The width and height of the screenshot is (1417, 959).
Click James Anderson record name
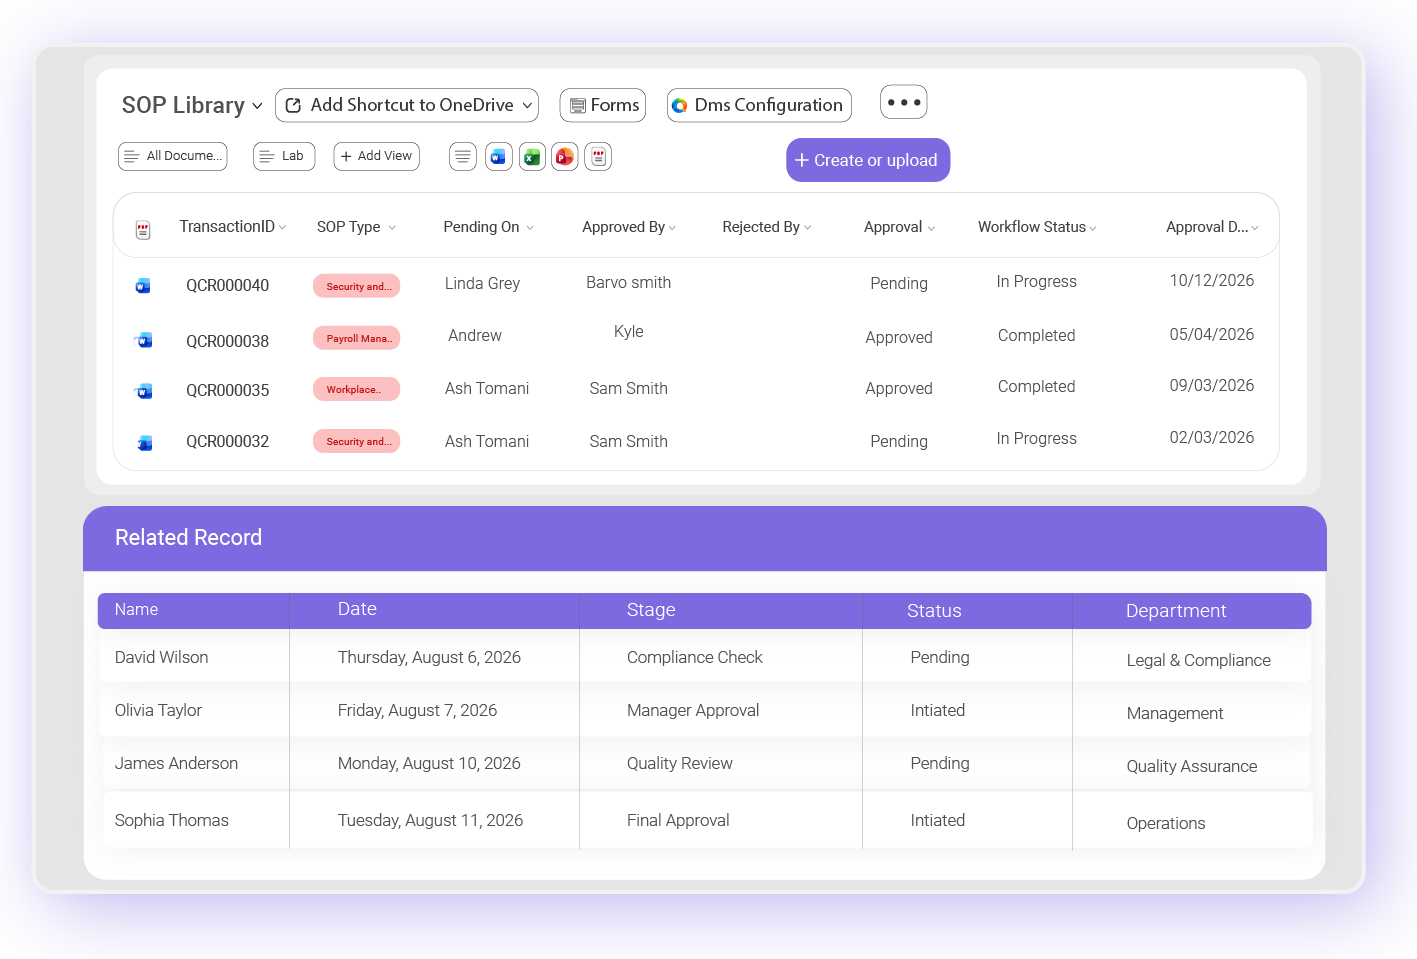[176, 763]
